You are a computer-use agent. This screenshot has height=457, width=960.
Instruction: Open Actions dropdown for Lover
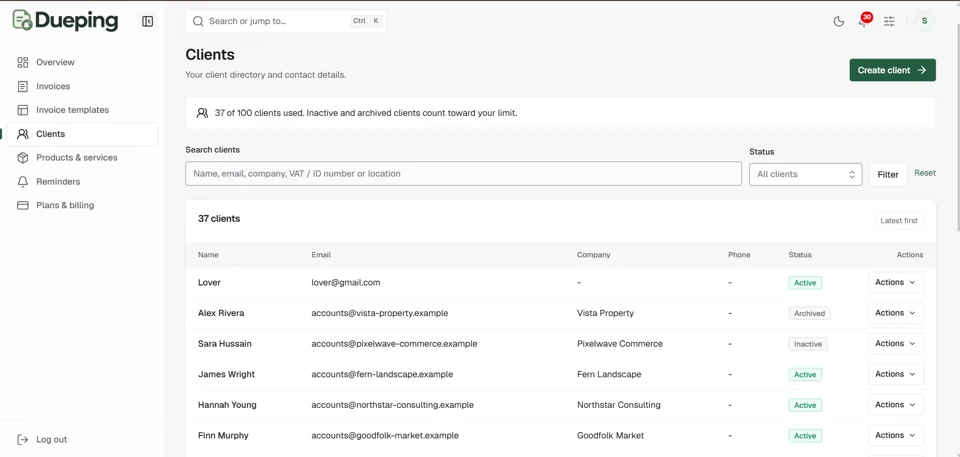(x=895, y=282)
